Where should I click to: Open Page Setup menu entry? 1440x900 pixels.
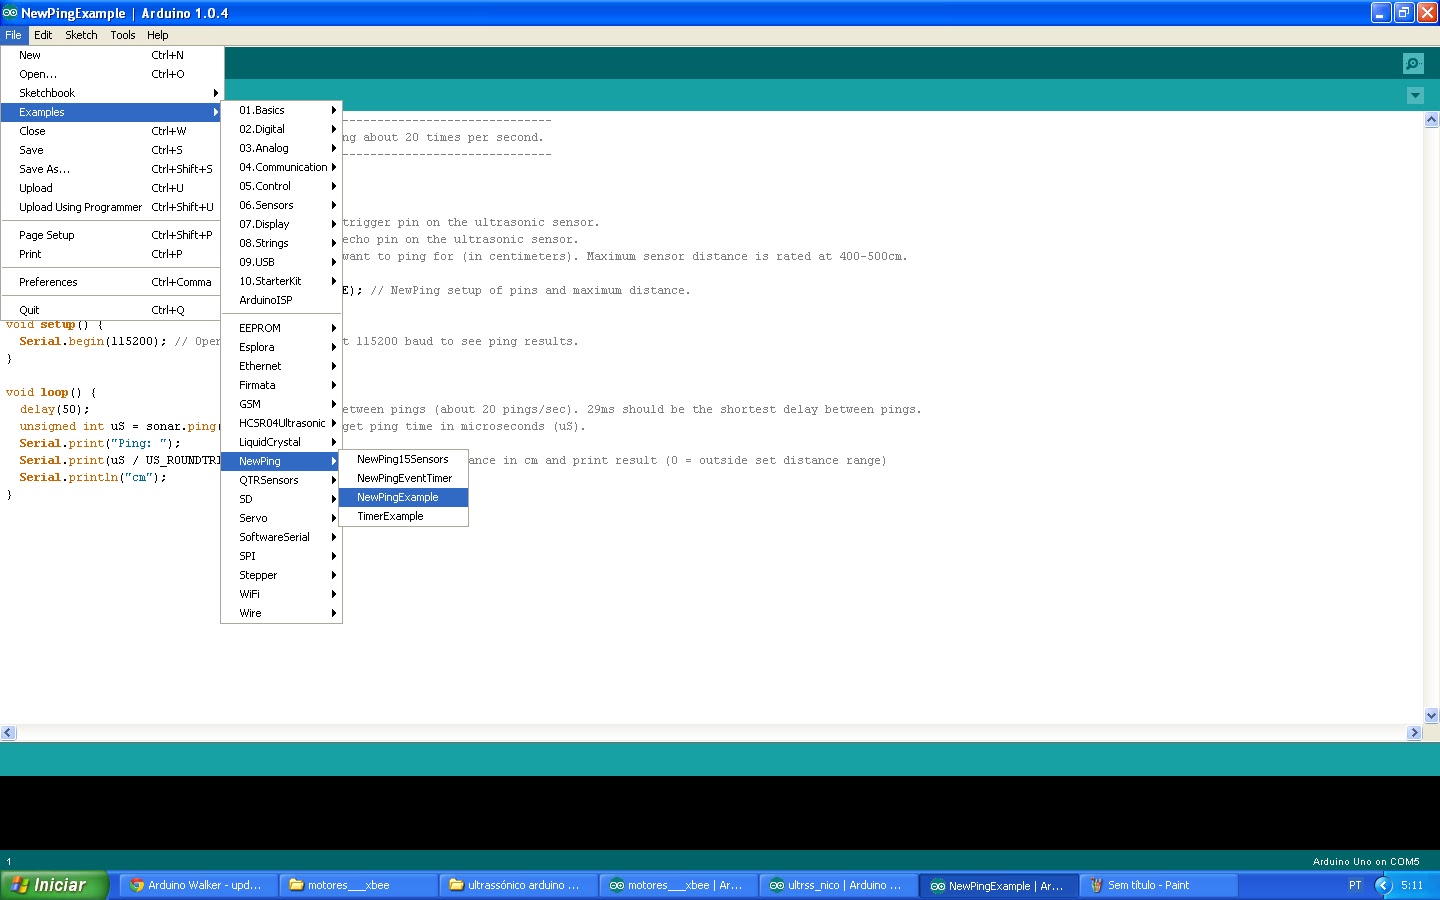point(111,235)
